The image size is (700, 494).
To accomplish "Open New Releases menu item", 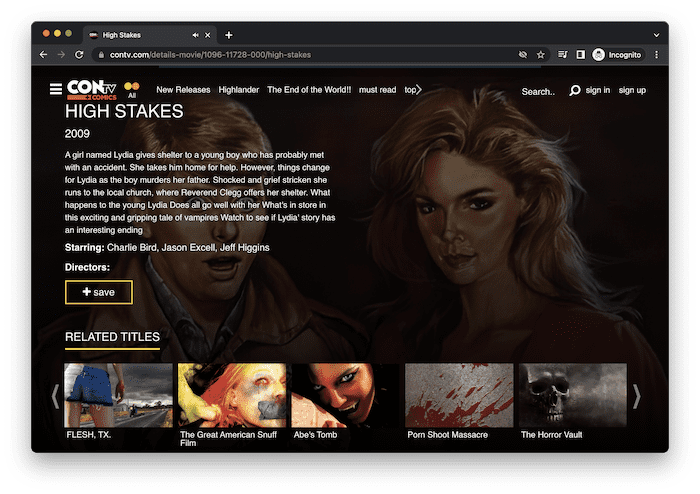I will (x=183, y=90).
